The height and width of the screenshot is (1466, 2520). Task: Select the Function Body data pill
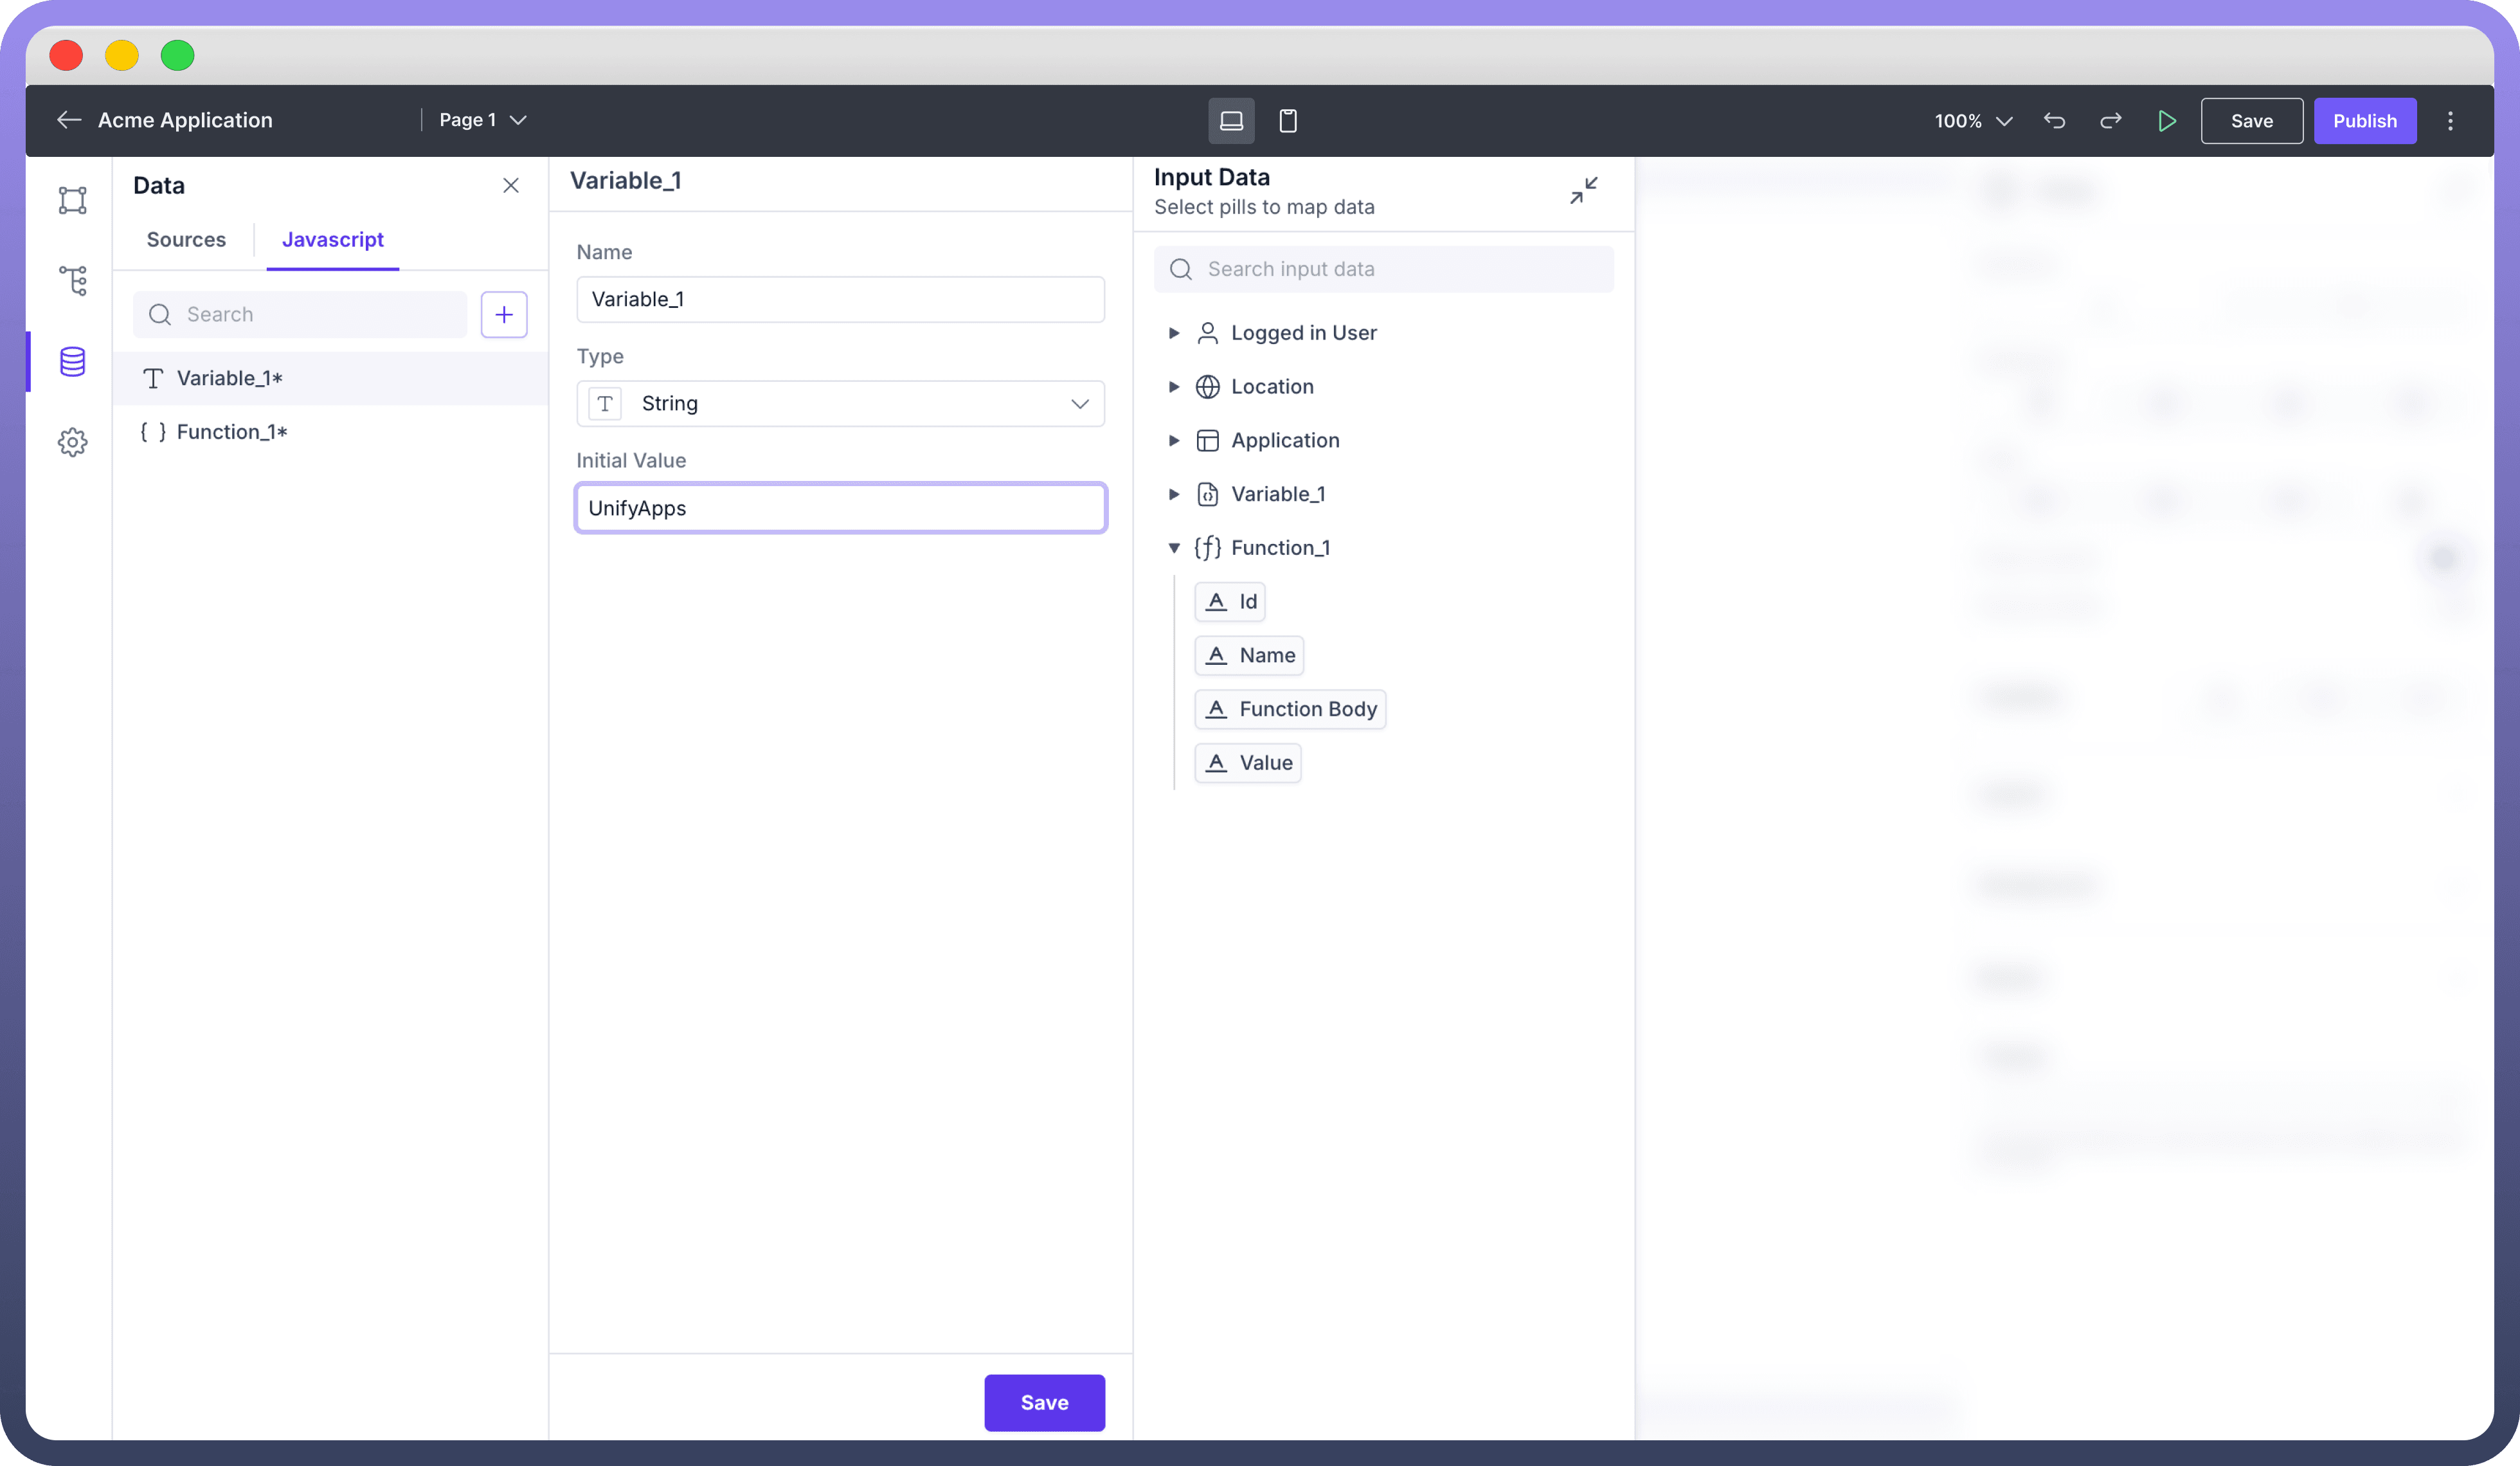pos(1290,709)
